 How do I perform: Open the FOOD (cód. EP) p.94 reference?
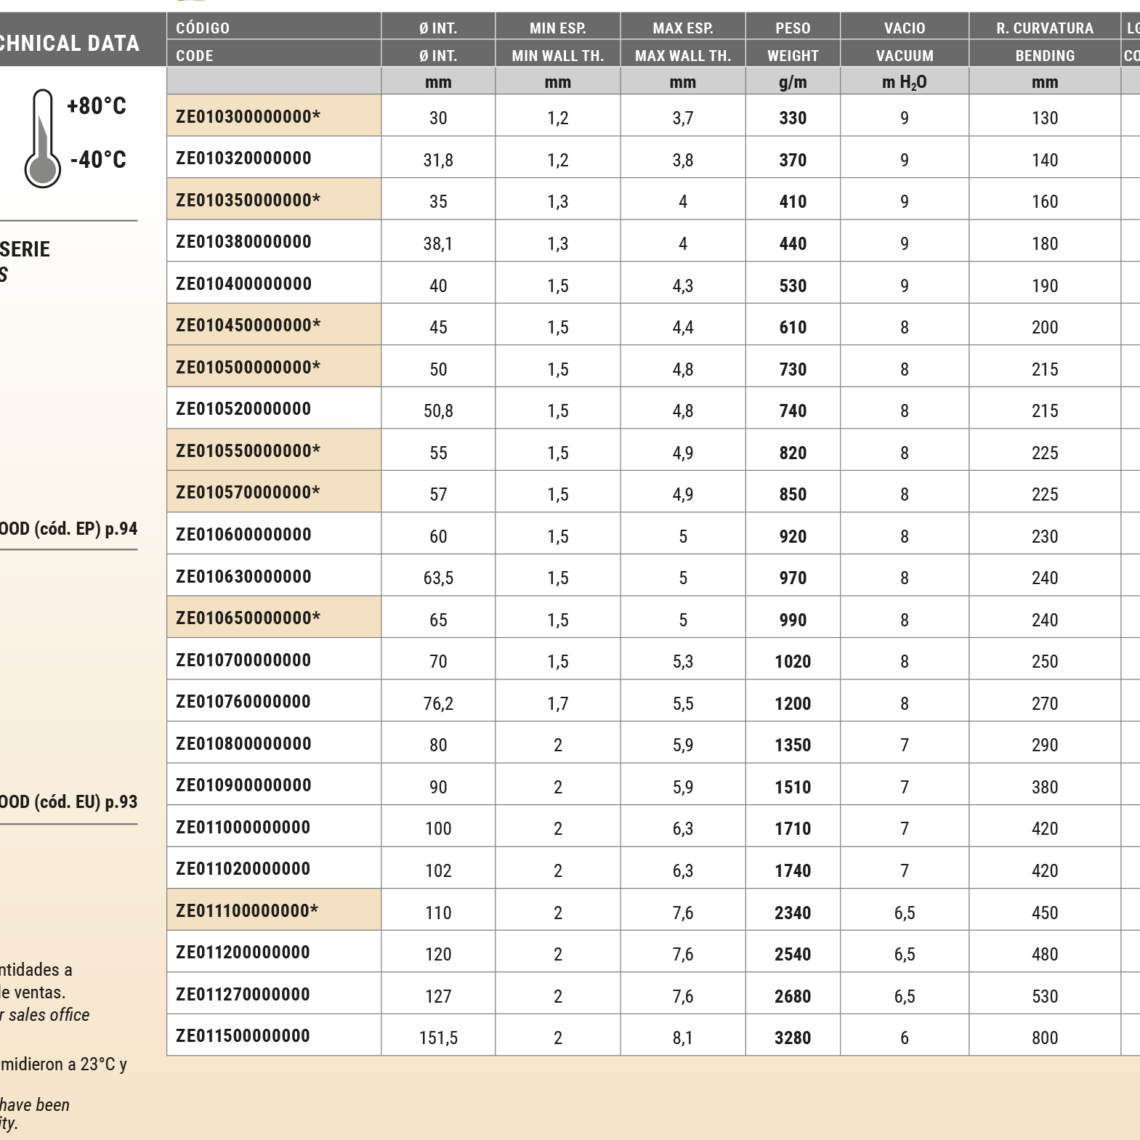click(68, 529)
